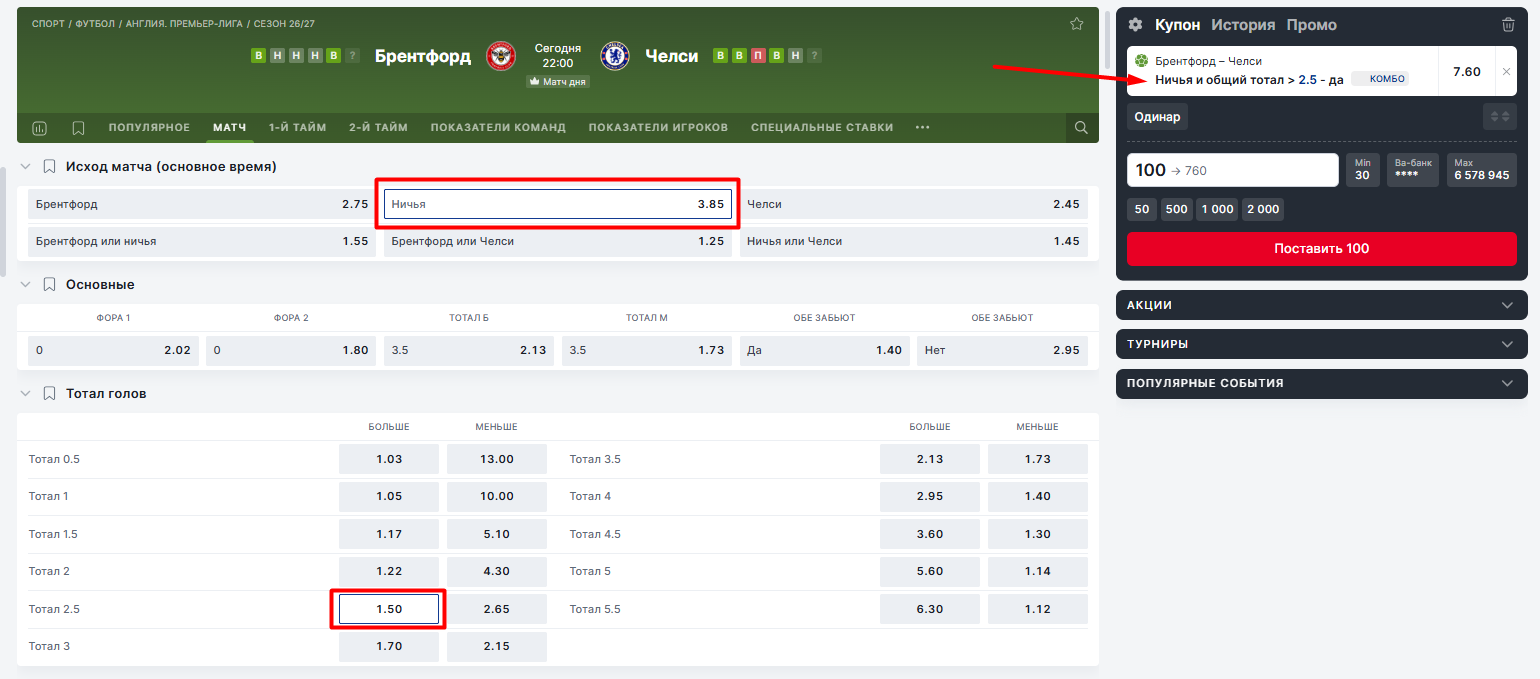1540x679 pixels.
Task: Open the Промо tab in the coupon panel
Action: tap(1312, 25)
